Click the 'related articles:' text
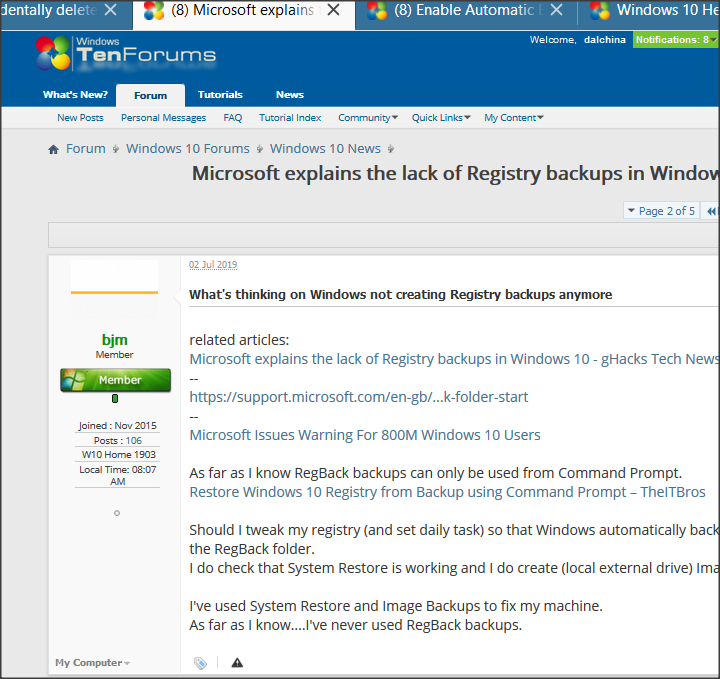The width and height of the screenshot is (720, 679). 239,340
